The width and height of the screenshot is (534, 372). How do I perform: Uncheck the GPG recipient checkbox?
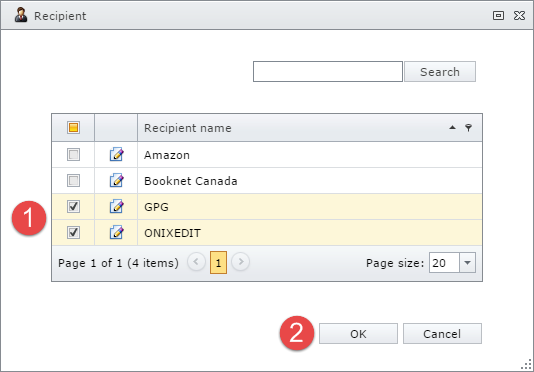[x=73, y=206]
